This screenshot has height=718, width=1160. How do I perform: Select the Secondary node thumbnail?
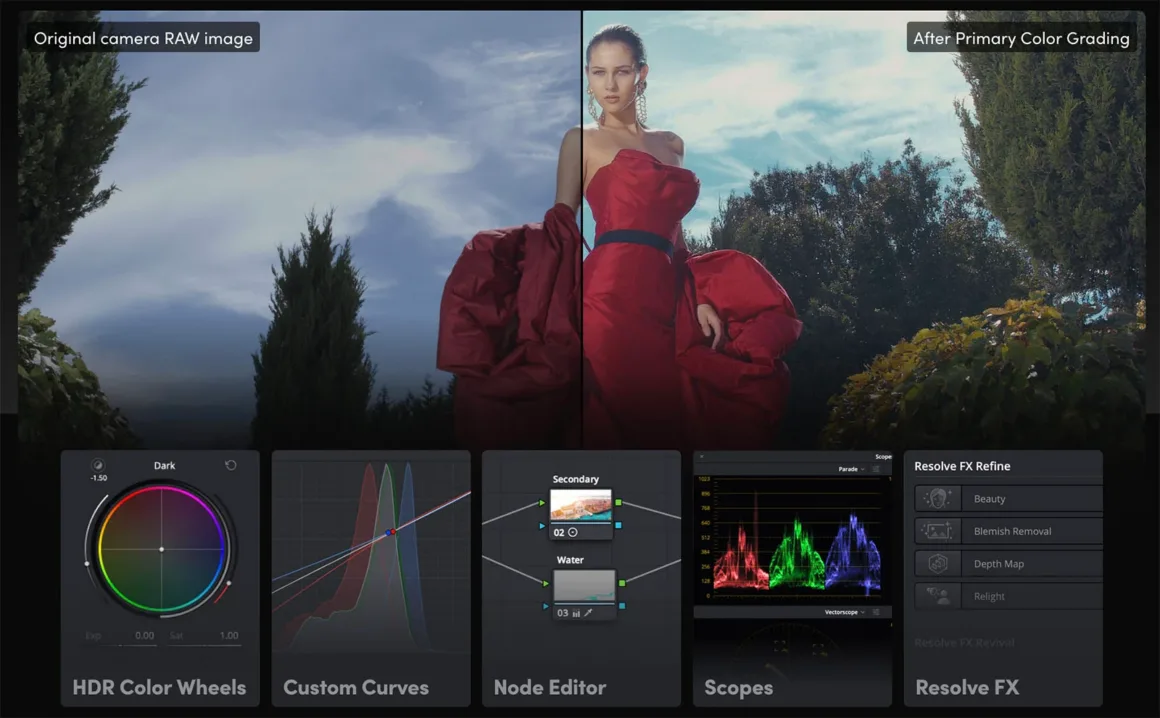point(581,506)
